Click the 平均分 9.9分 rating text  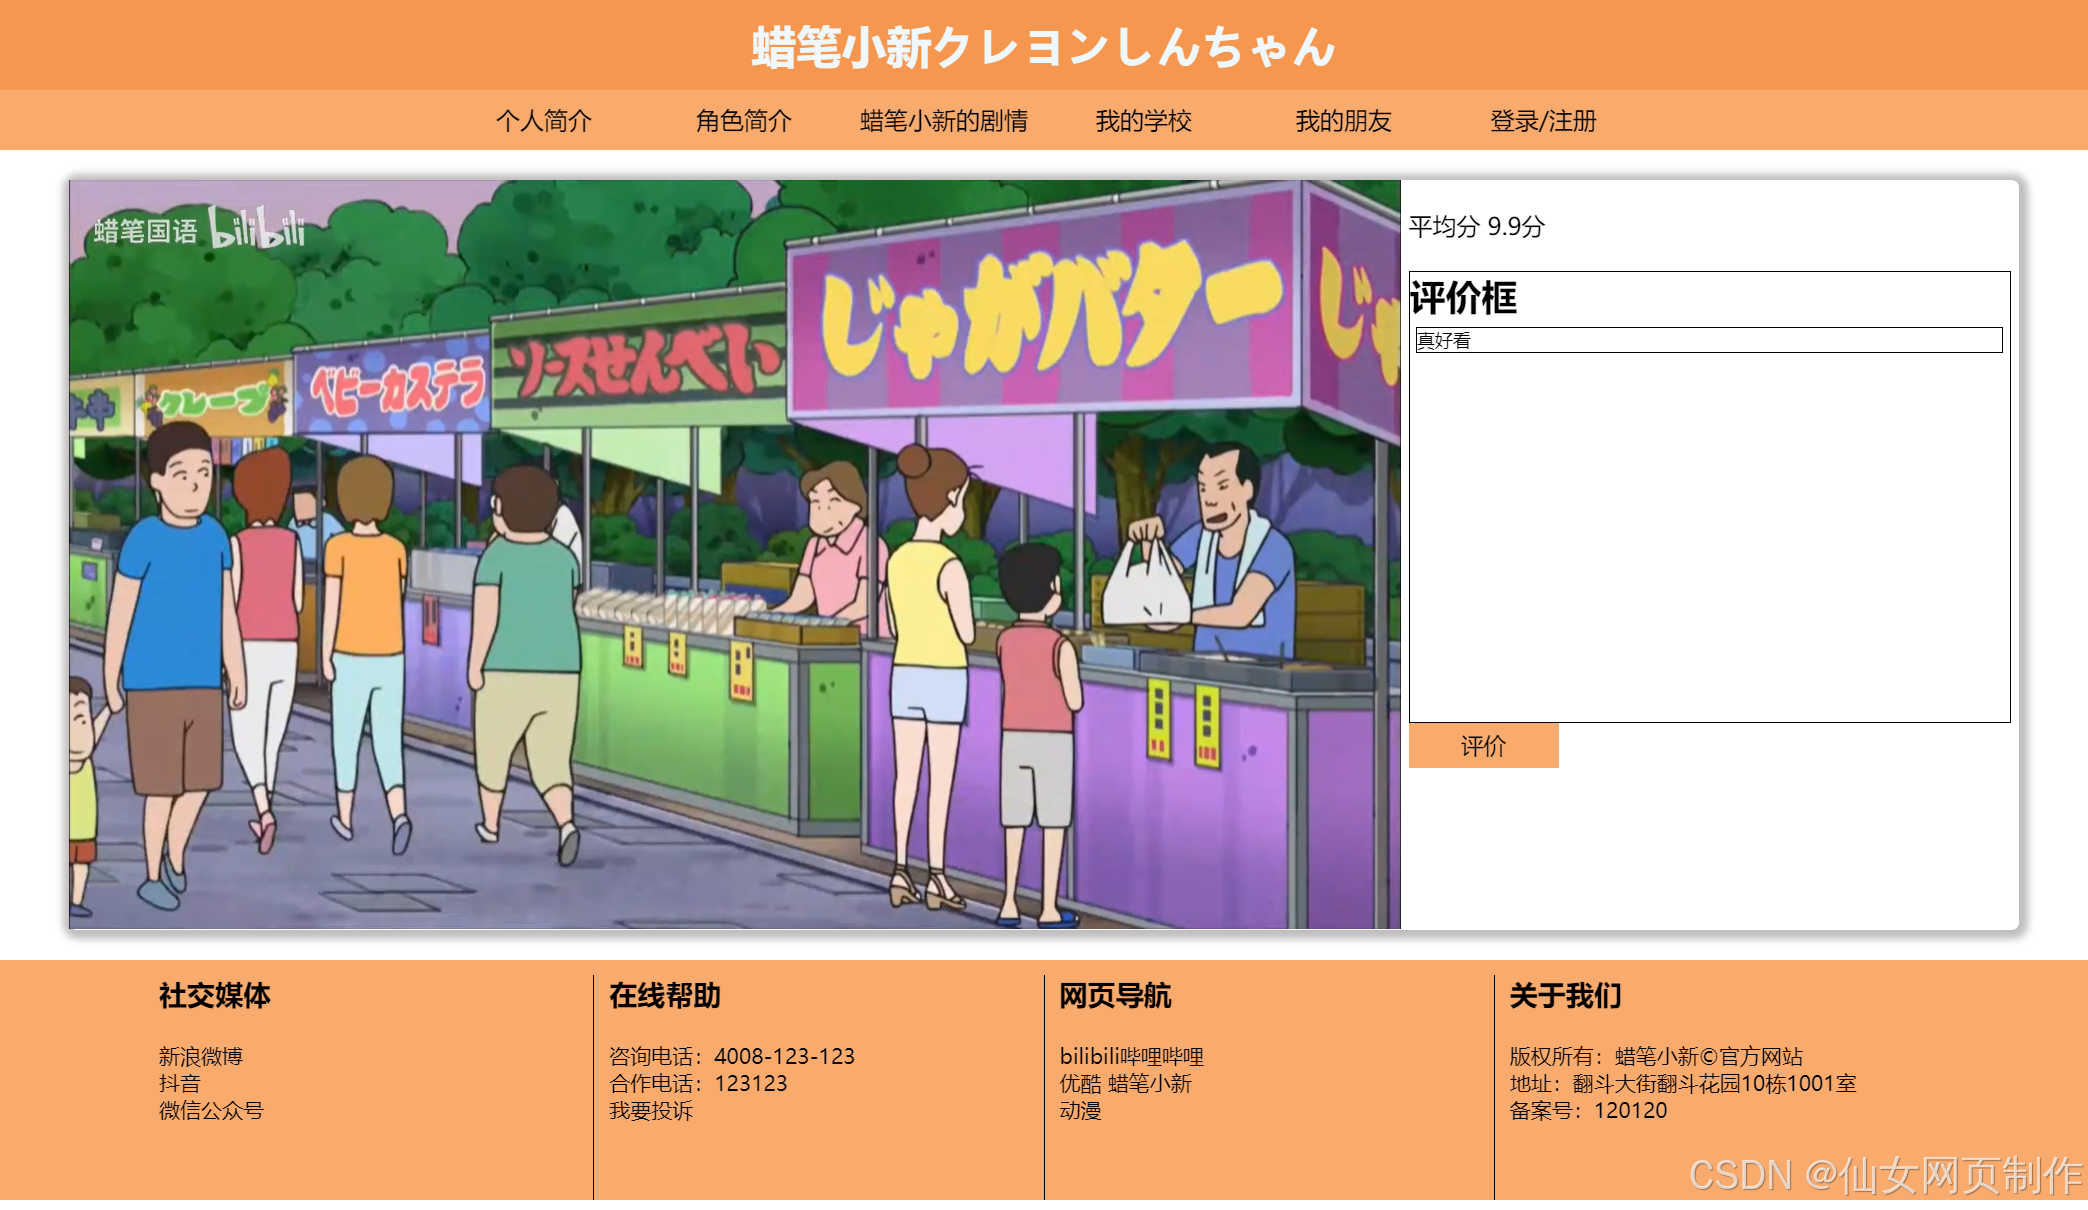(x=1476, y=227)
